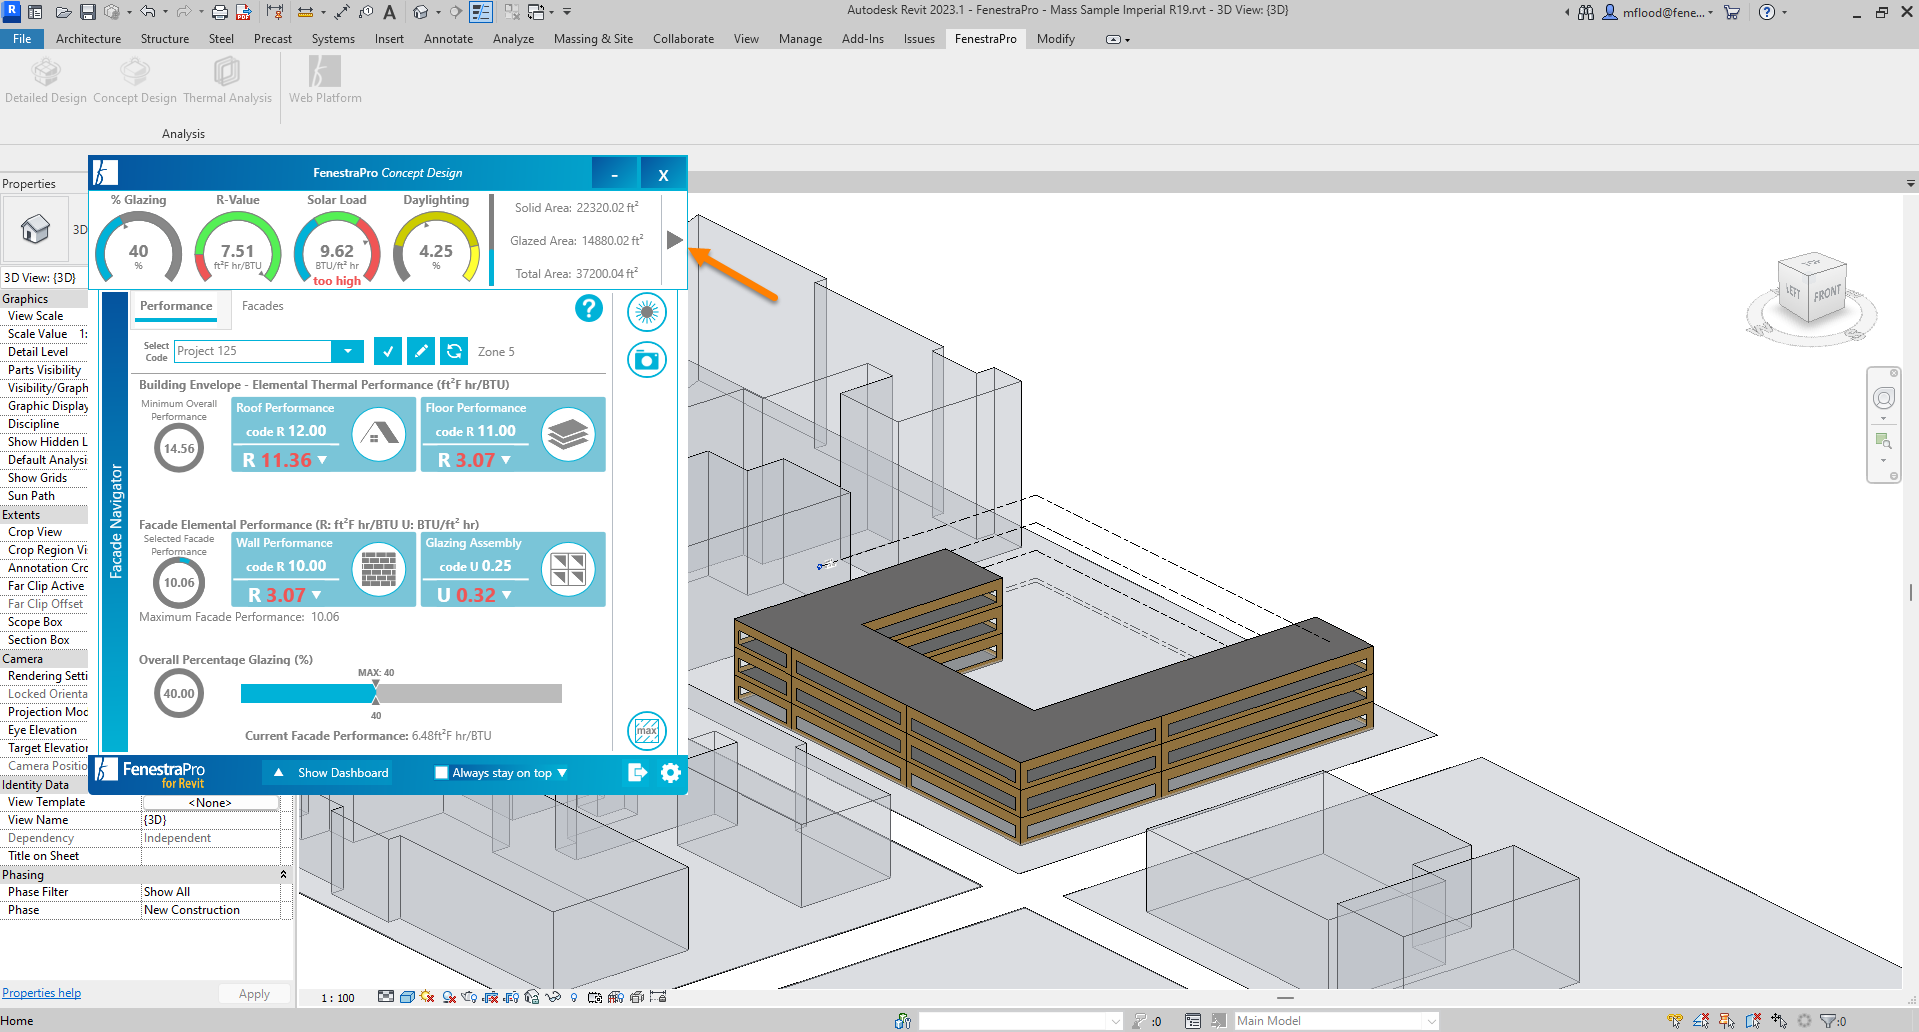1919x1032 pixels.
Task: Expand the area details arrow in dashboard
Action: tap(674, 240)
